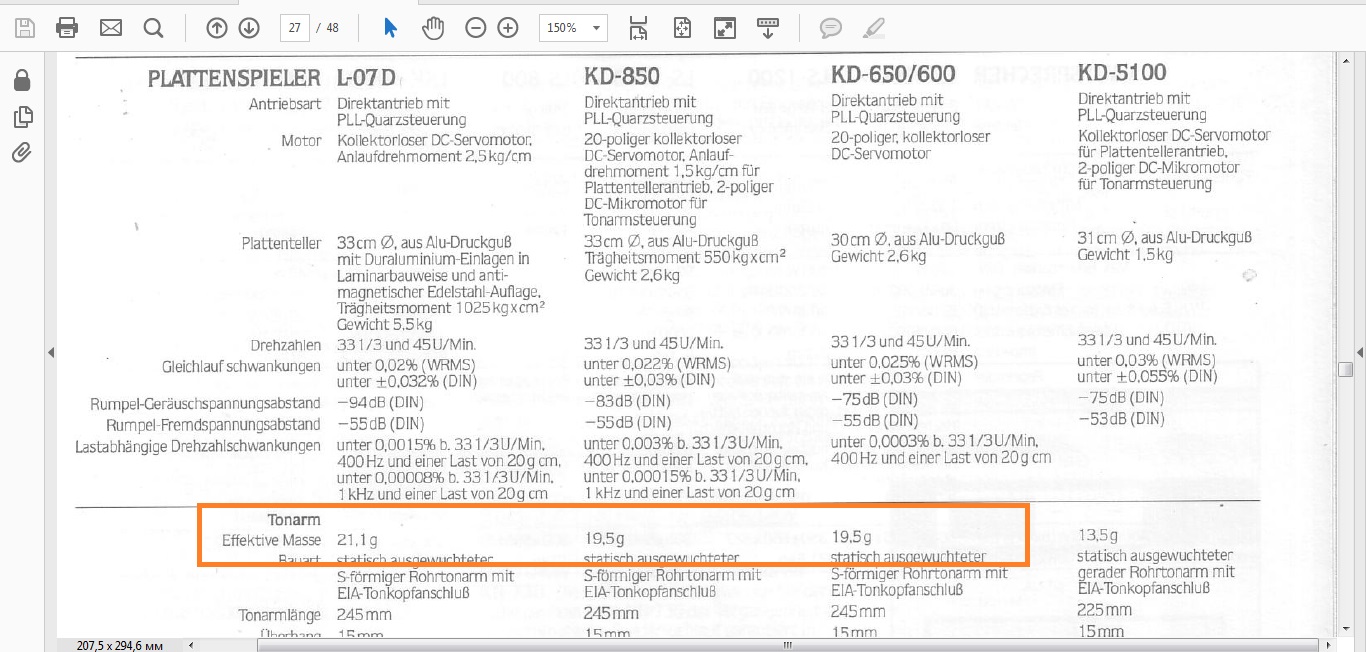Zoom in using the plus button
The width and height of the screenshot is (1366, 652).
pos(508,28)
